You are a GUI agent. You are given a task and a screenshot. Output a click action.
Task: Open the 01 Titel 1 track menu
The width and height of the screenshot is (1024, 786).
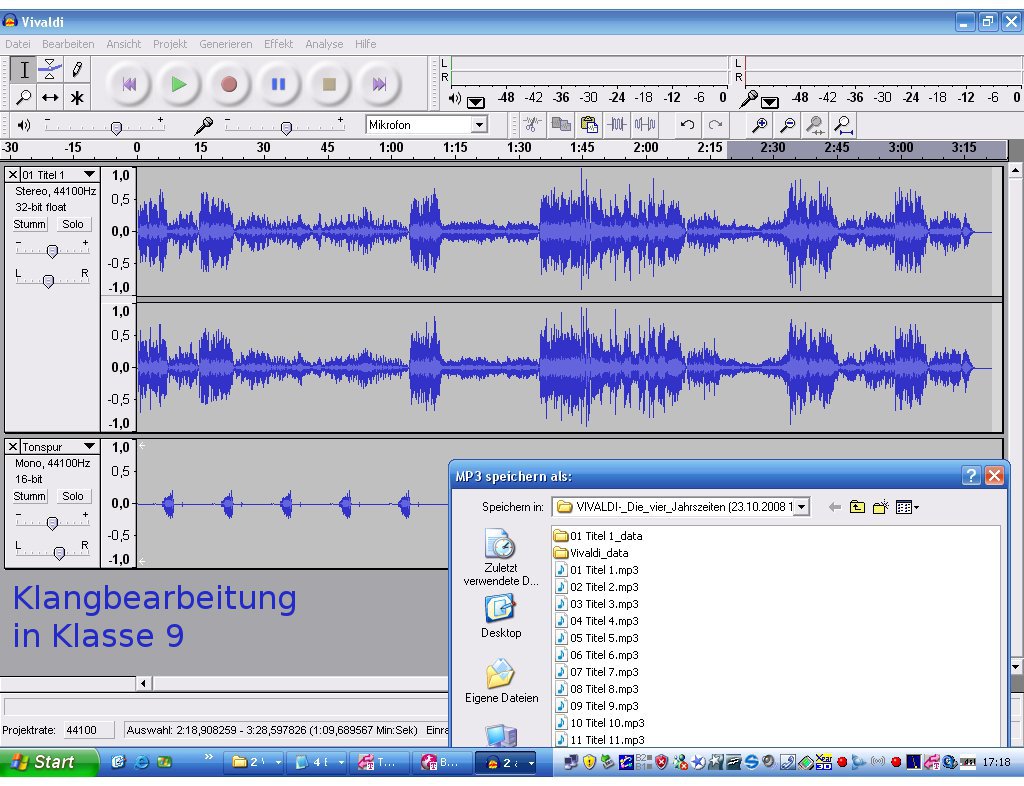click(89, 175)
